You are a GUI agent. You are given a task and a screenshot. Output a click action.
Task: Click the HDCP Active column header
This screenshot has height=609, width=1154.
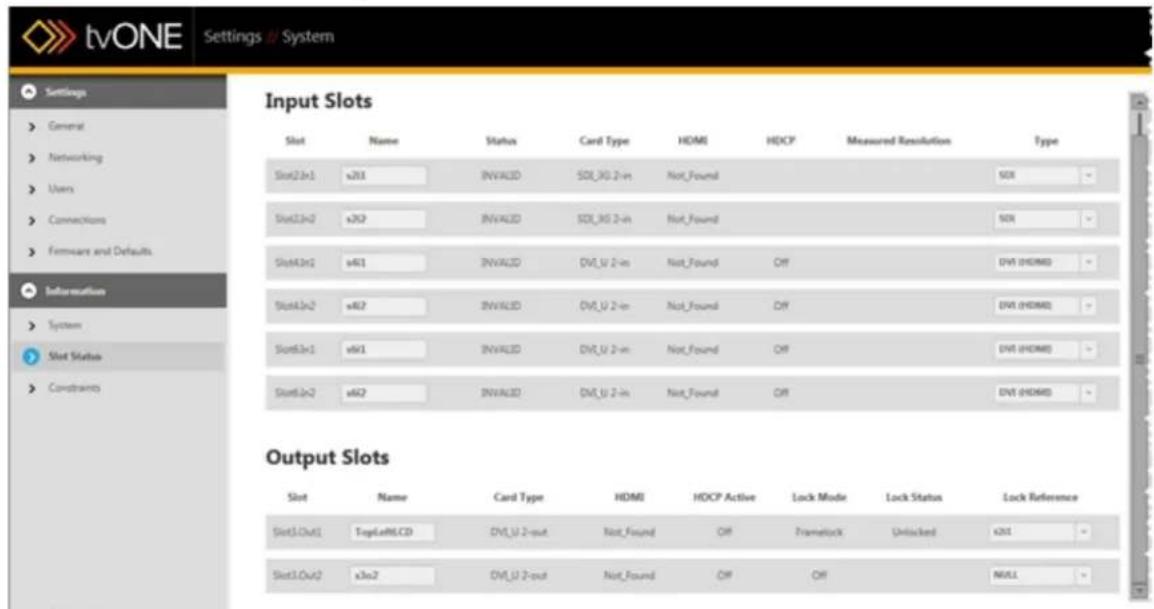click(x=724, y=497)
